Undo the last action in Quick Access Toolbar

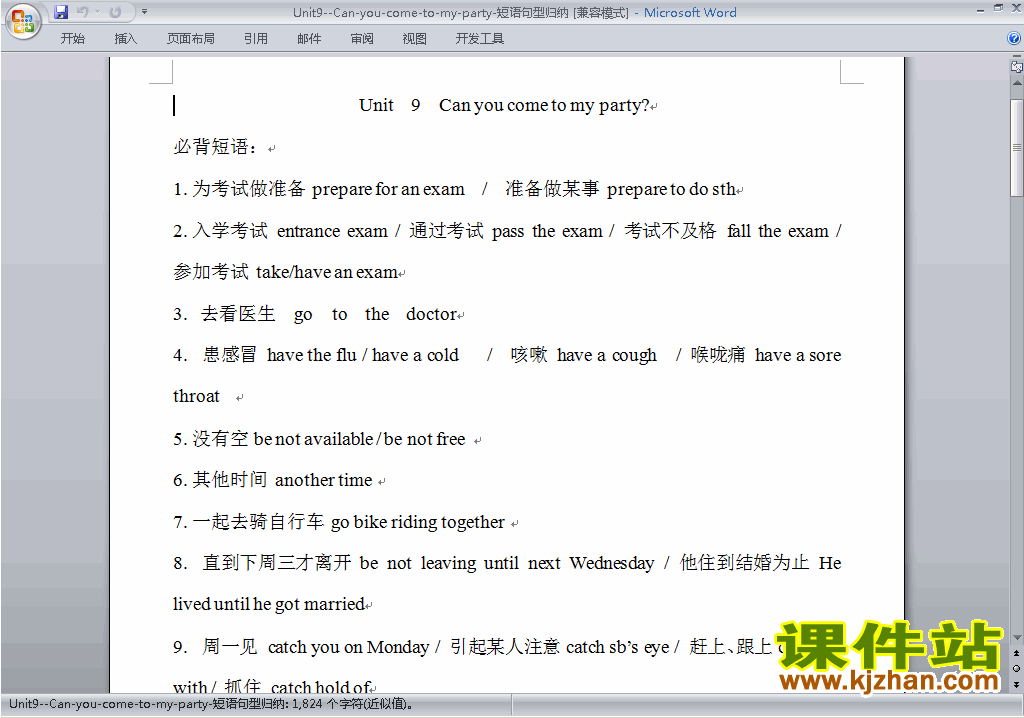point(82,12)
